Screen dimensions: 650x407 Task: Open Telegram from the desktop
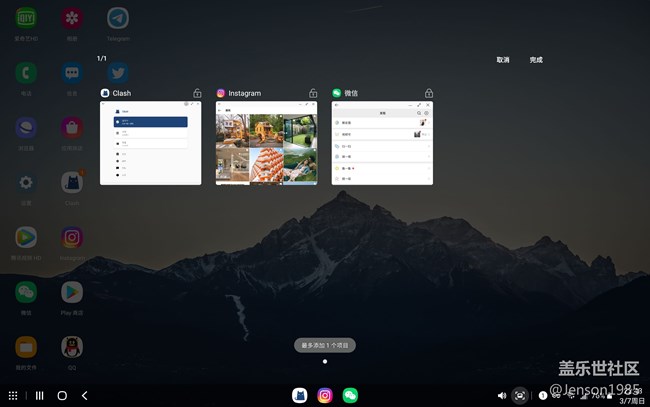118,19
